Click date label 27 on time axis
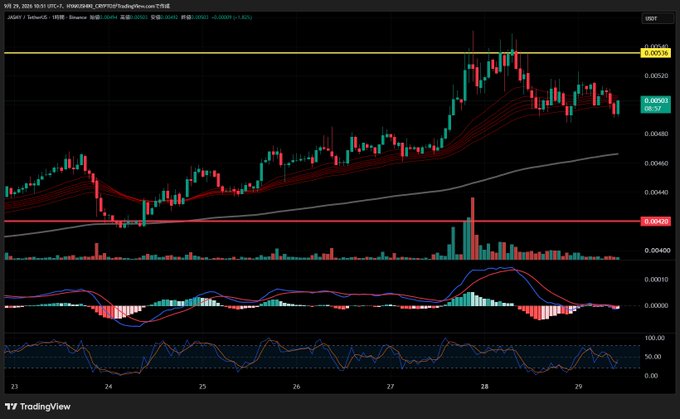Screen dimensions: 680x419 click(x=390, y=386)
